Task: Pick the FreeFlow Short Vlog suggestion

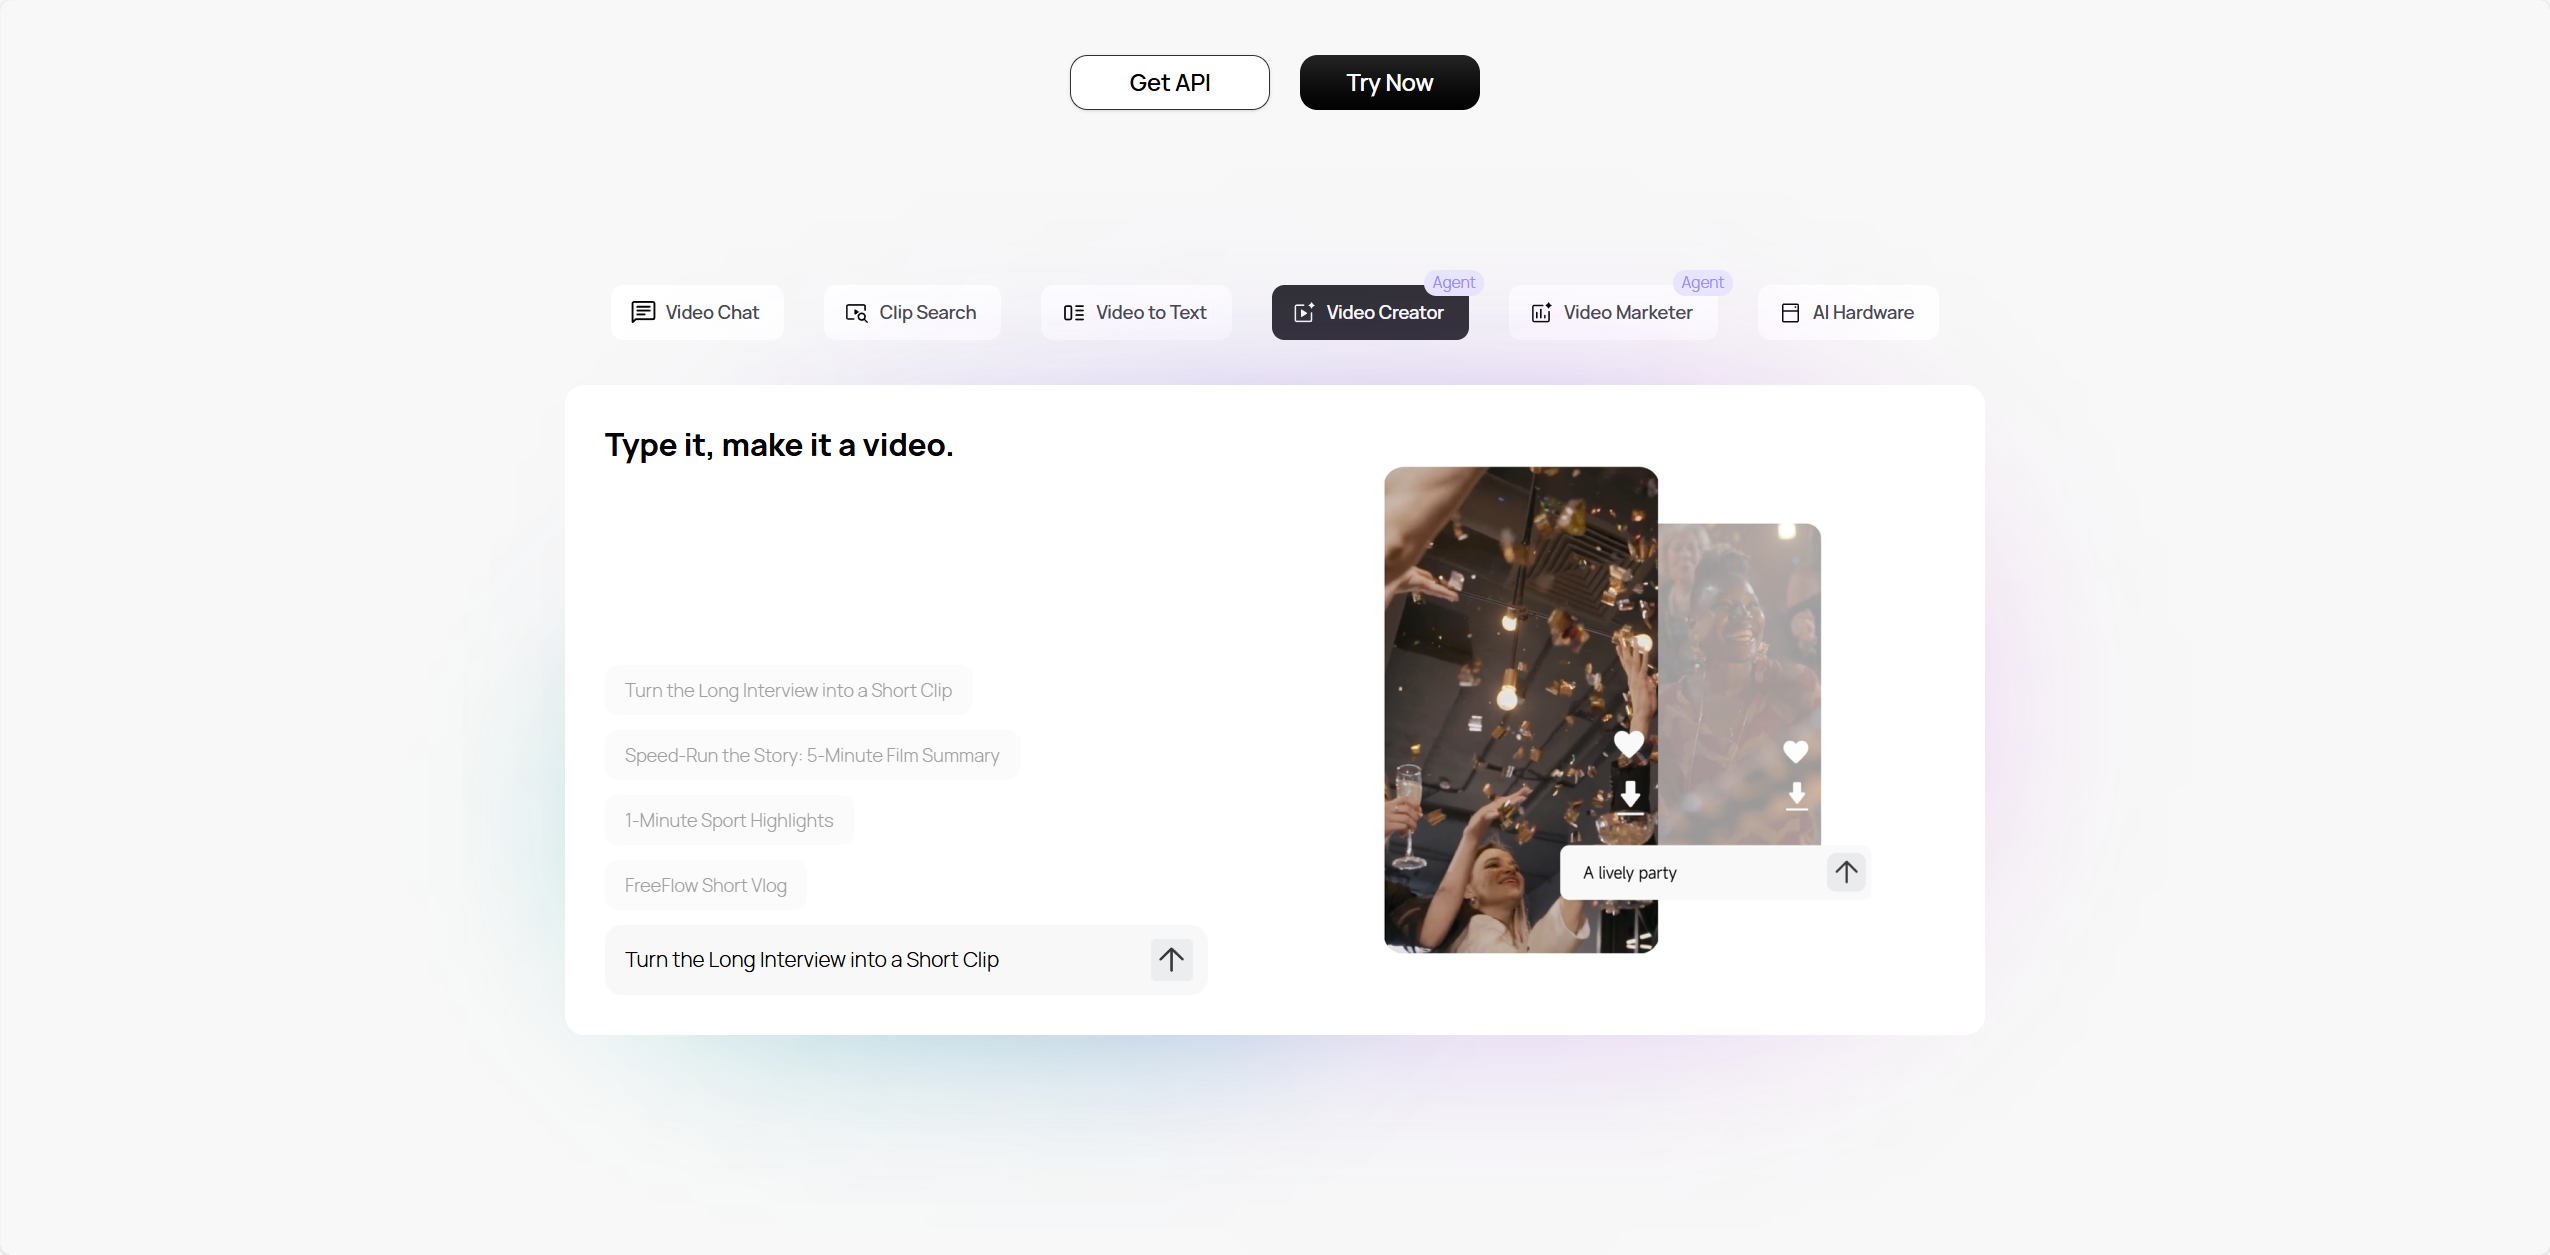Action: [x=706, y=885]
